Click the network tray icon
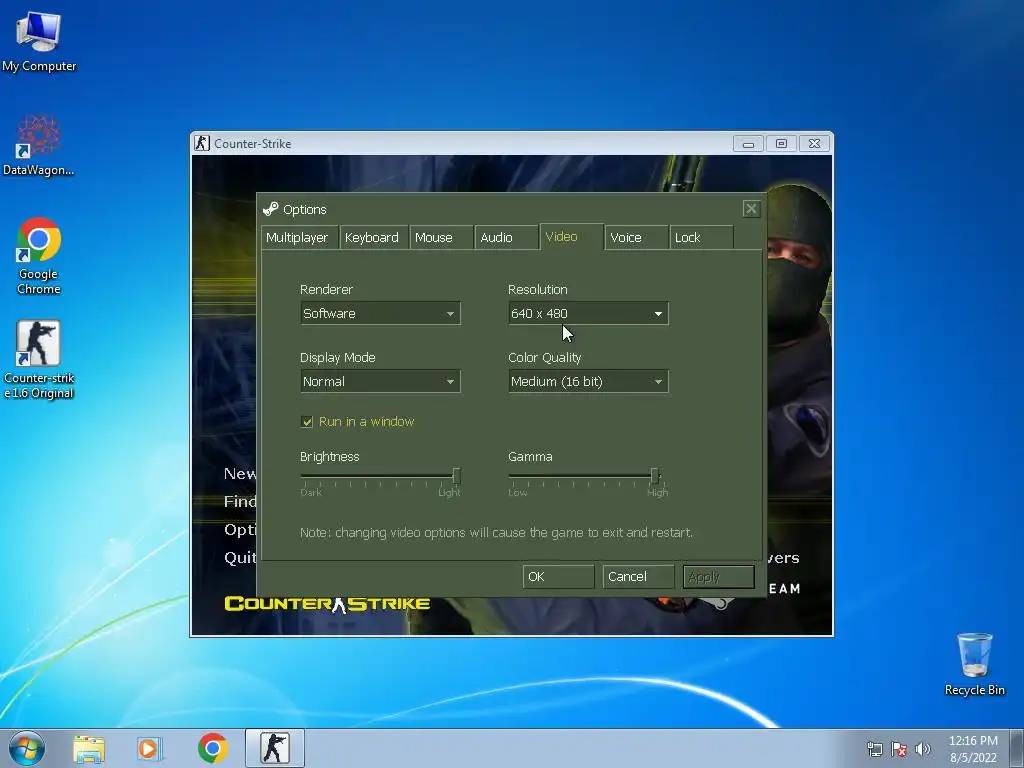 pos(874,749)
